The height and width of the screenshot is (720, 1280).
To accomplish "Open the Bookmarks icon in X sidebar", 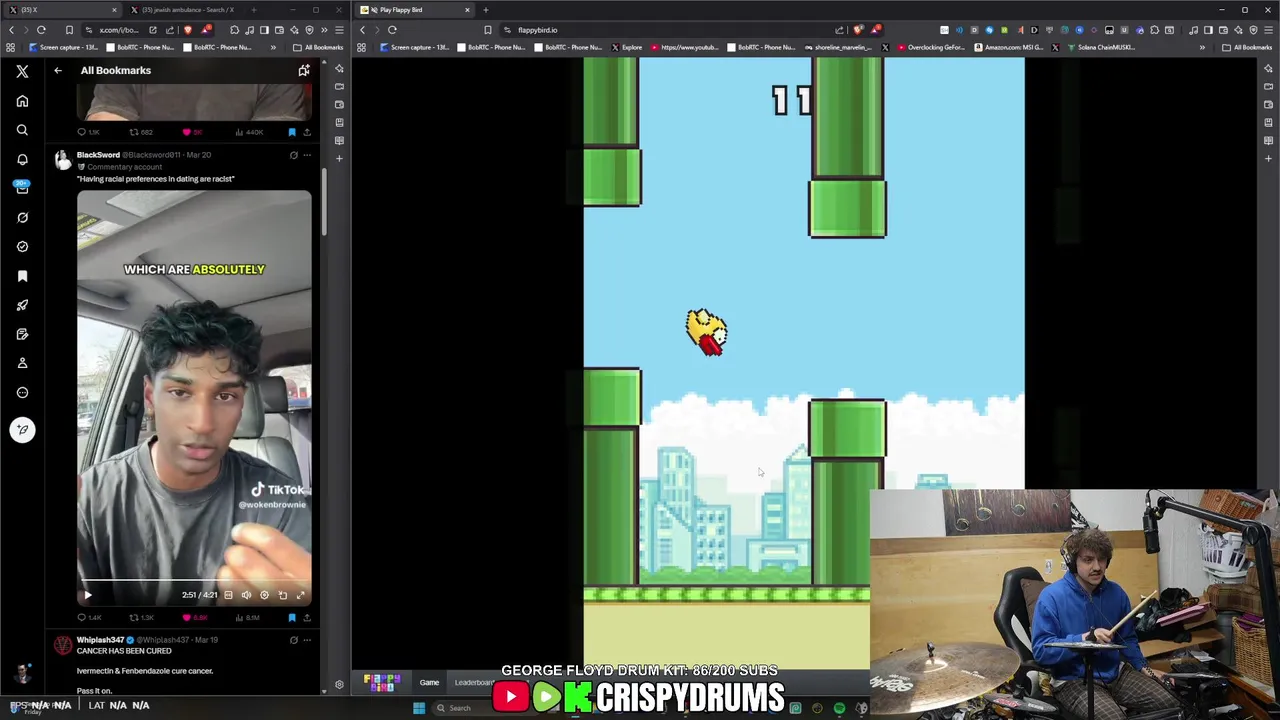I will point(22,276).
